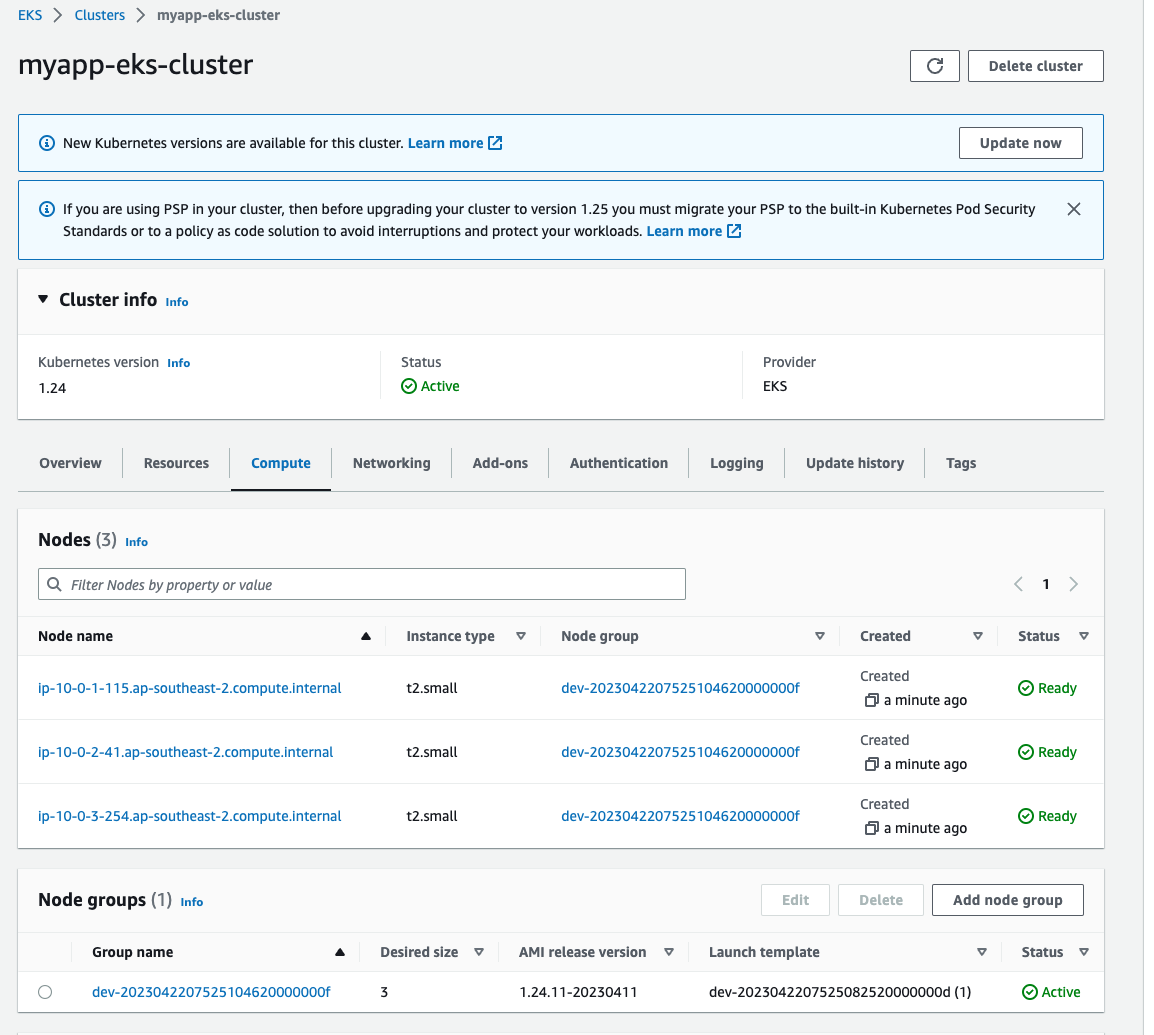Go to next page of Nodes
This screenshot has height=1035, width=1154.
tap(1073, 584)
